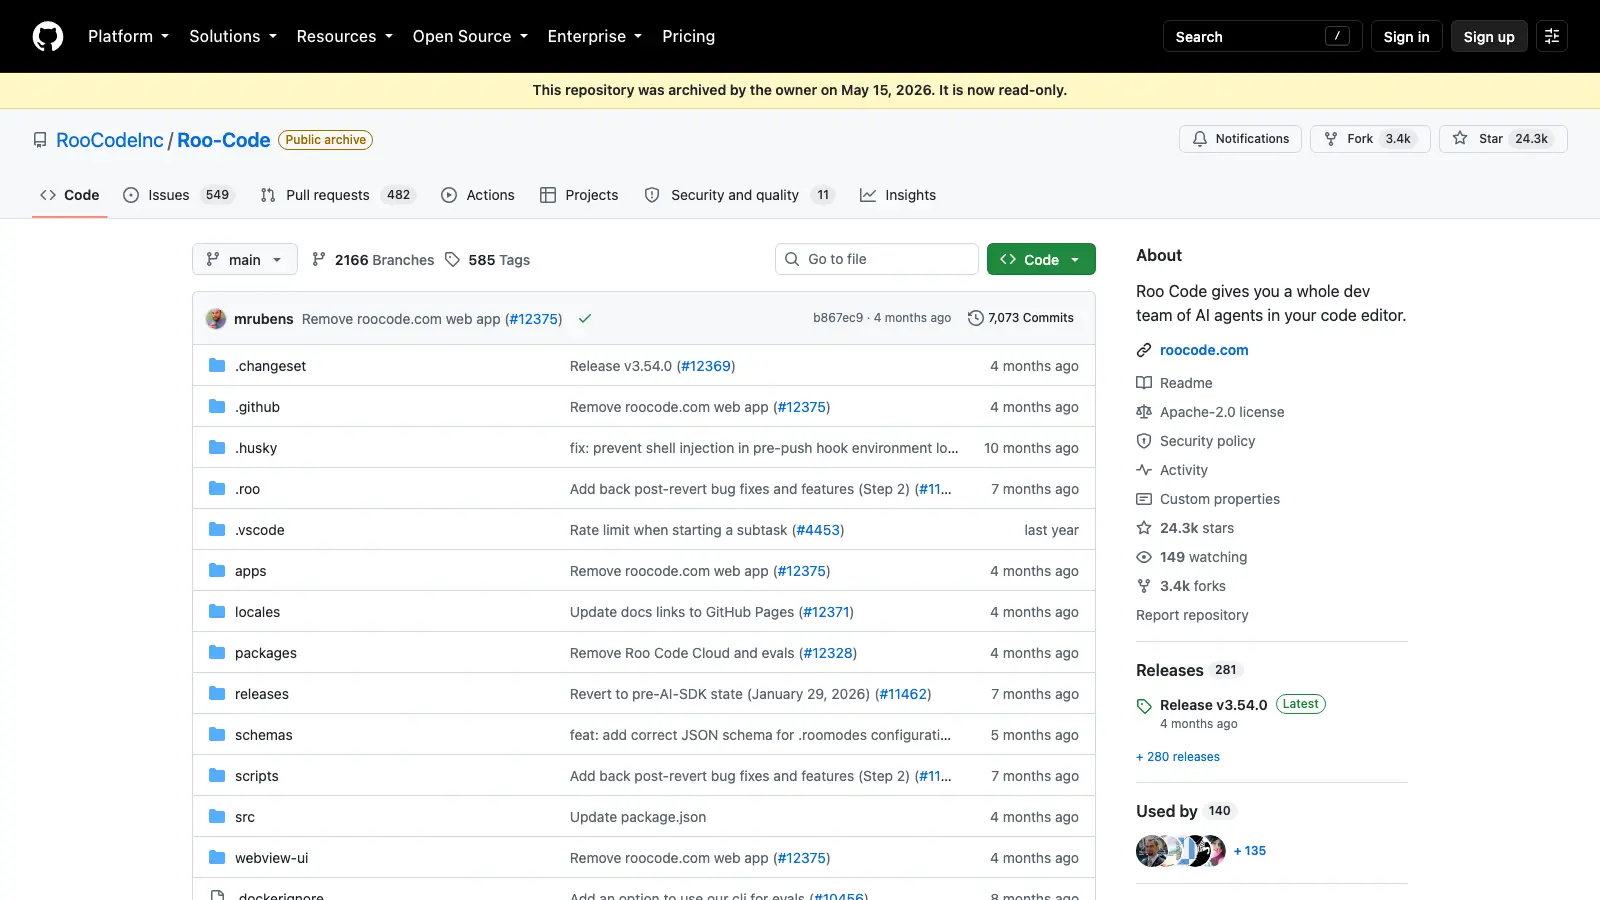Open the src folder
Screen dimensions: 1600x900
(245, 817)
